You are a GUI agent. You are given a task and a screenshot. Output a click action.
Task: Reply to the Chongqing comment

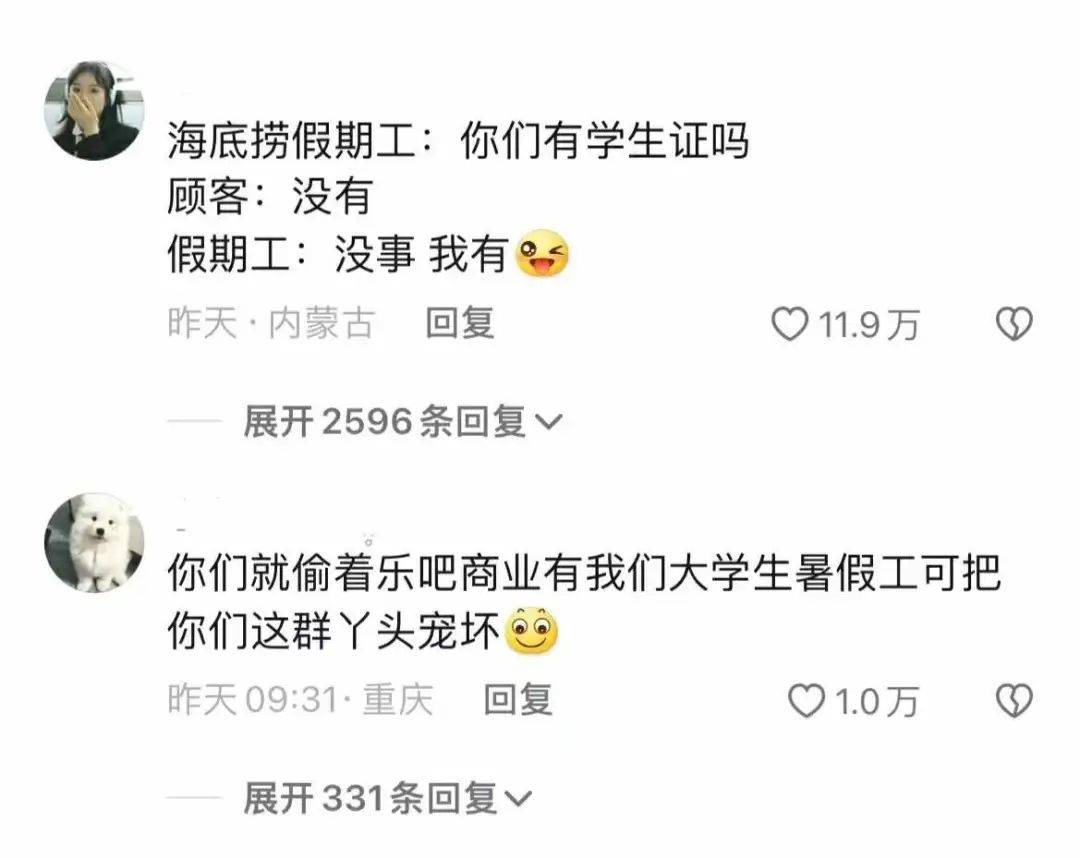click(x=518, y=700)
